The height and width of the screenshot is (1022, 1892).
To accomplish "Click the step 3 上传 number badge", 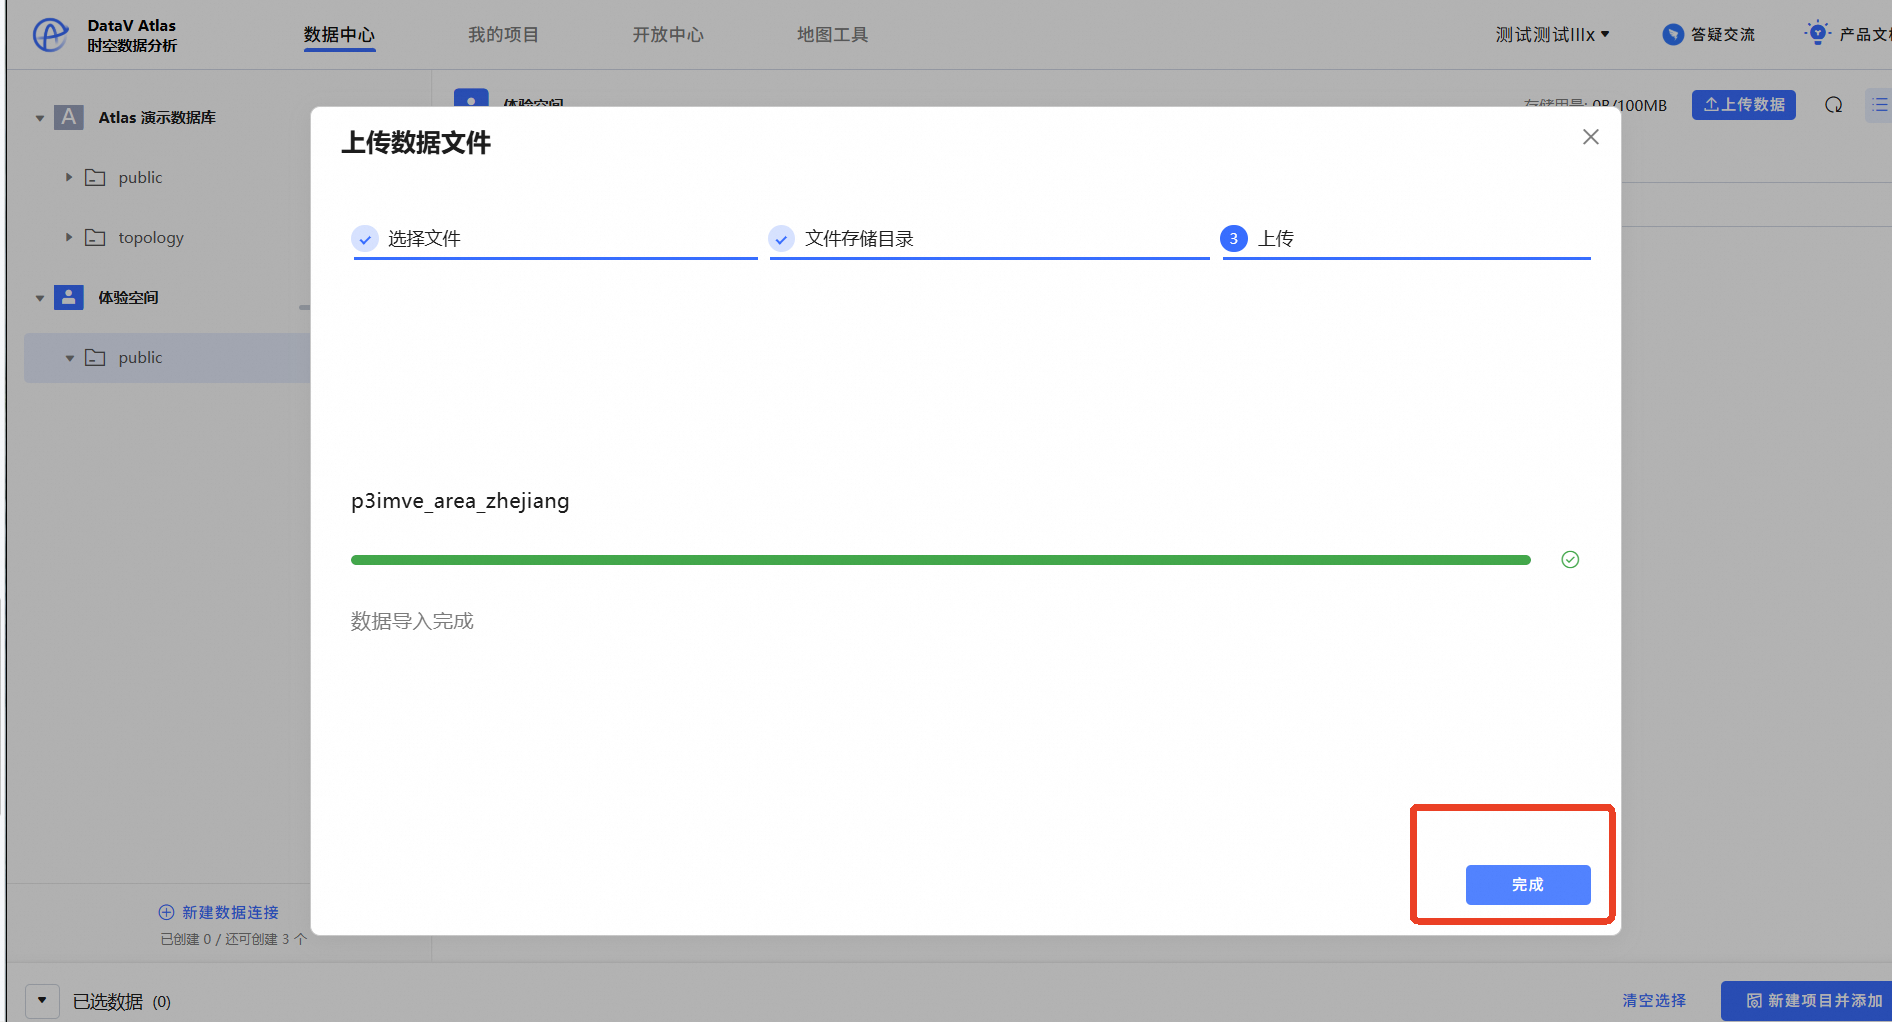I will [1234, 239].
